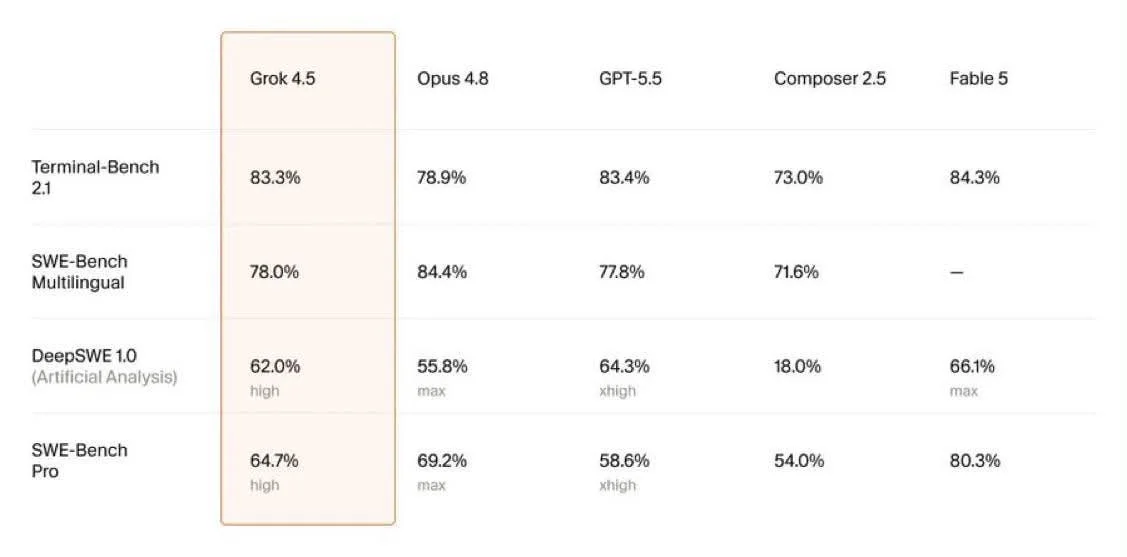This screenshot has height=557, width=1127.
Task: Click the max label under Opus 4.8's 69.2%
Action: pyautogui.click(x=431, y=486)
